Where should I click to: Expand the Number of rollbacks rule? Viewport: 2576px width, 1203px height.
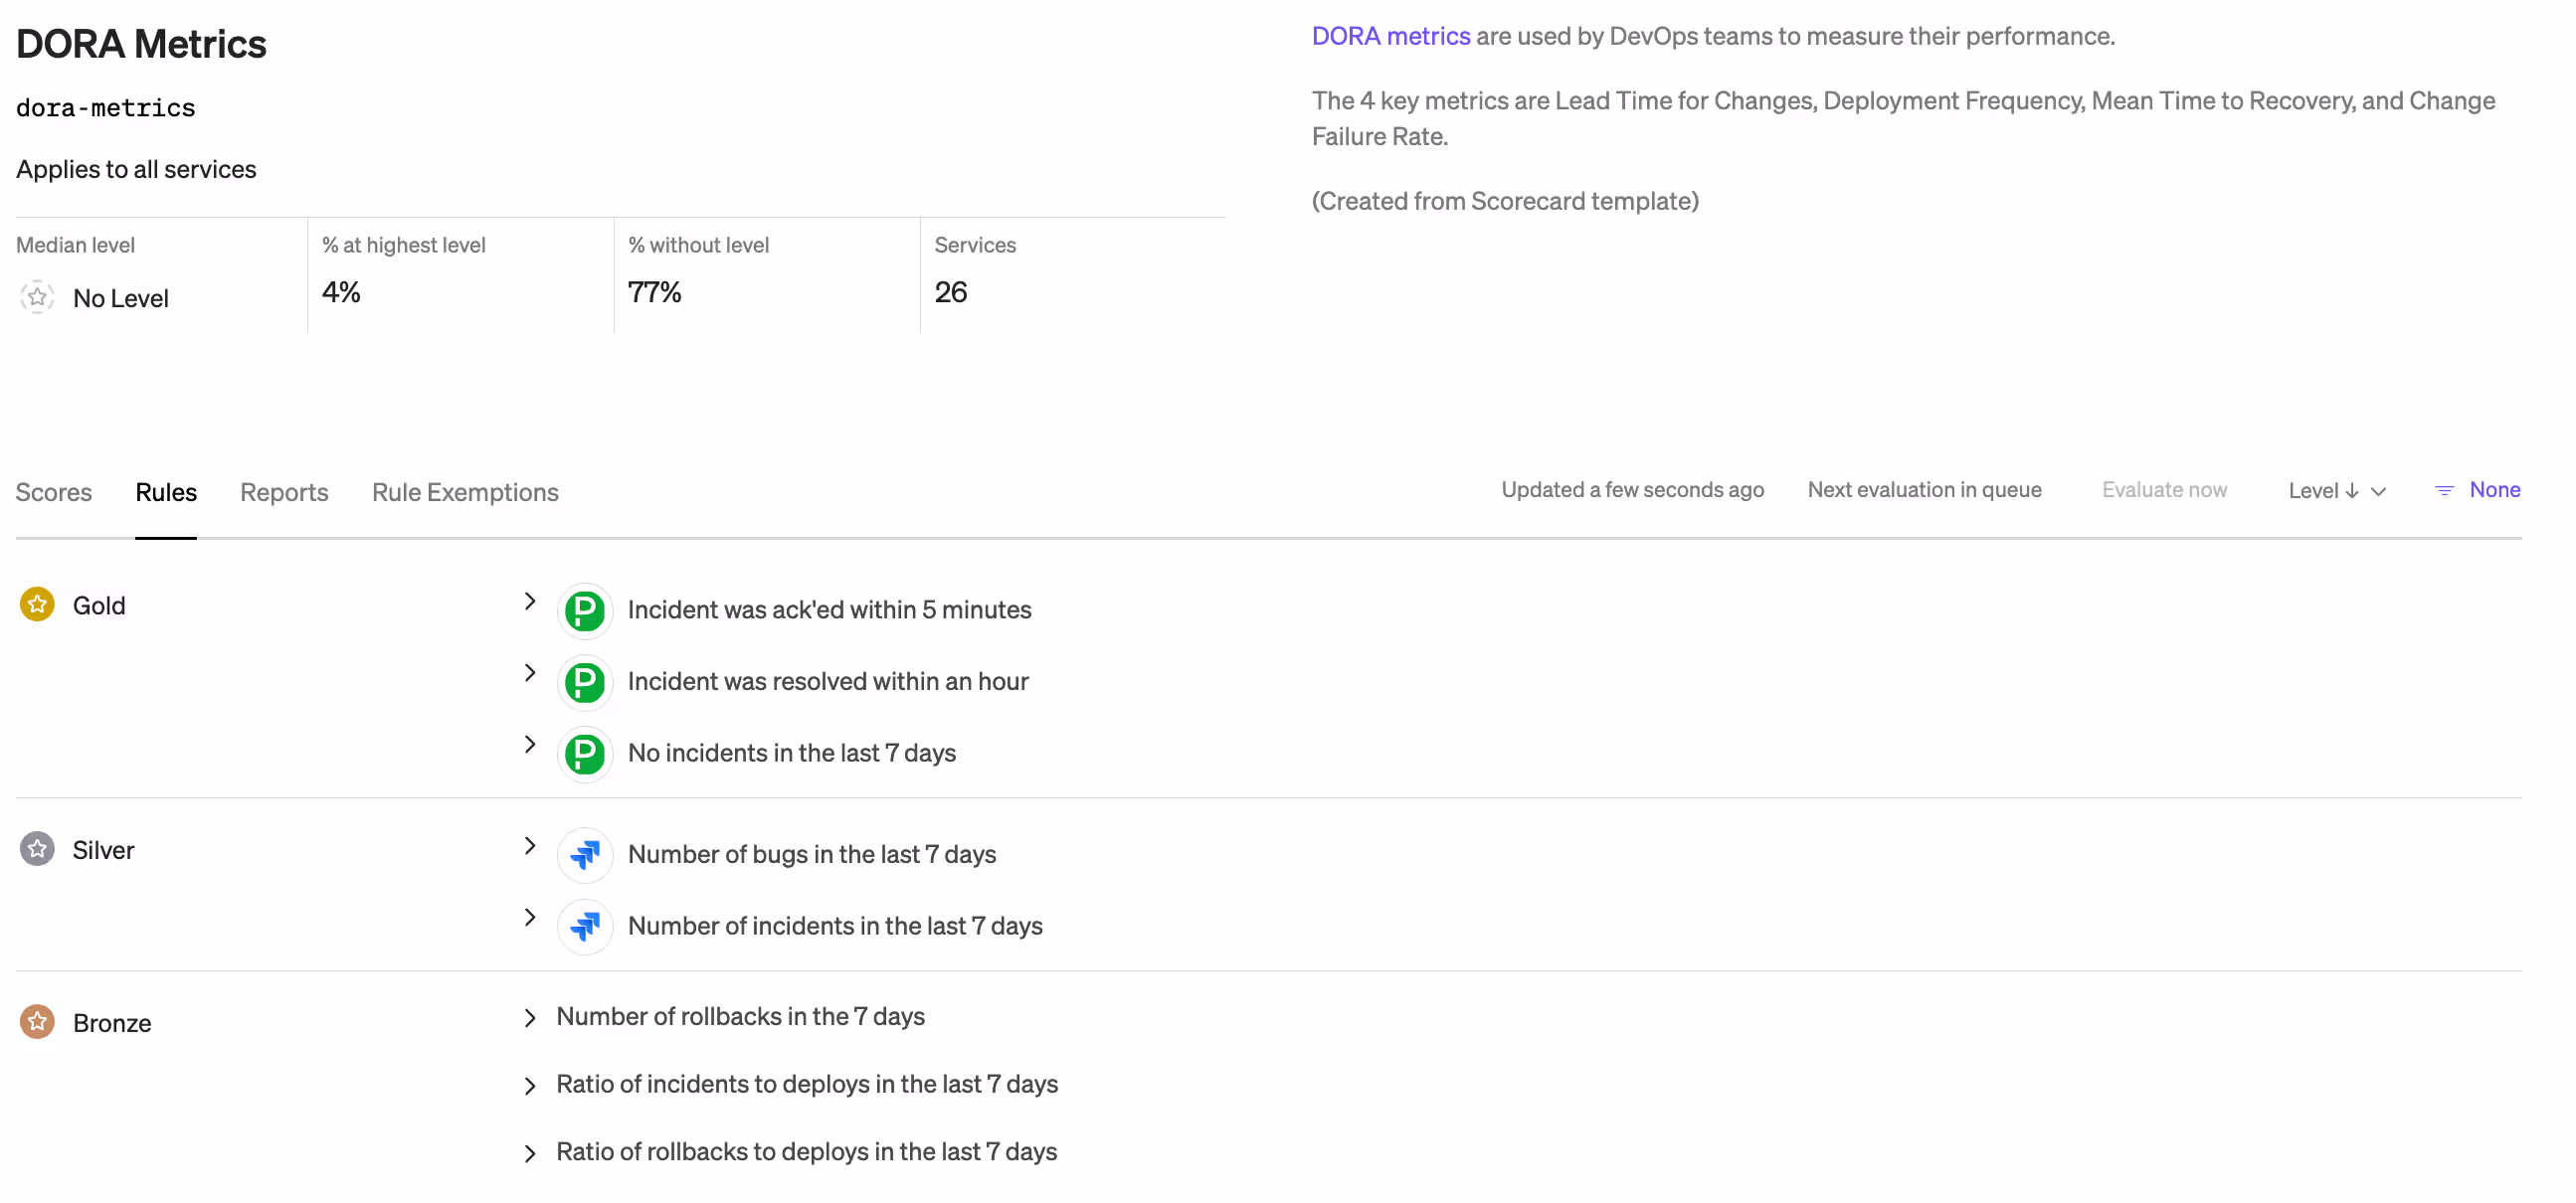pyautogui.click(x=530, y=1018)
